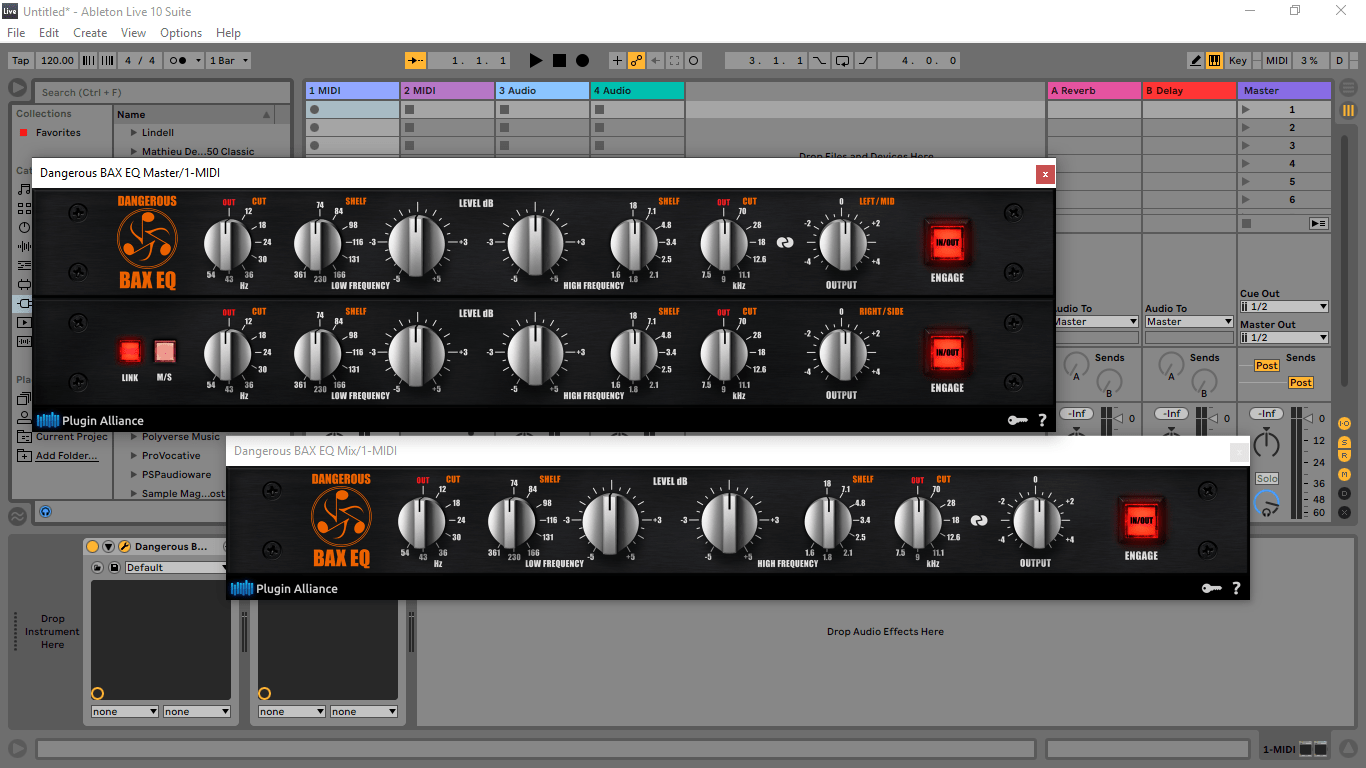Enable the Punch-In switch
The width and height of the screenshot is (1366, 768).
tap(820, 61)
